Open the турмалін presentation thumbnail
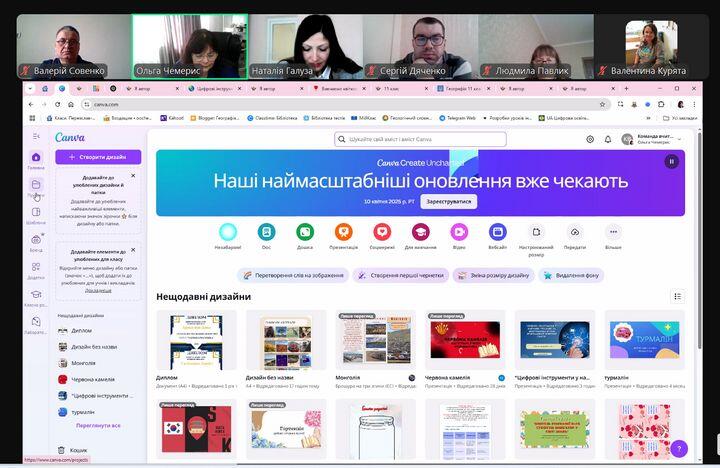The height and width of the screenshot is (468, 720). coord(644,341)
